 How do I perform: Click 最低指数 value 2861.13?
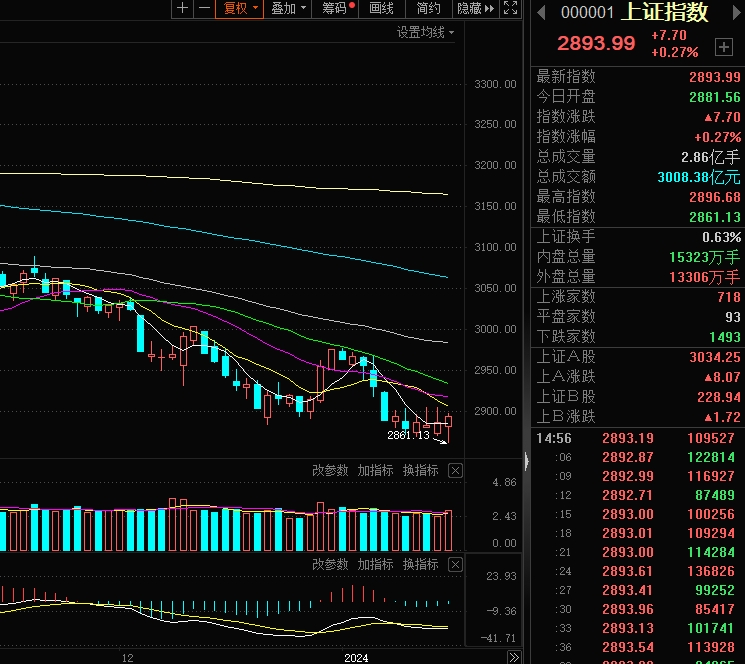pyautogui.click(x=715, y=217)
